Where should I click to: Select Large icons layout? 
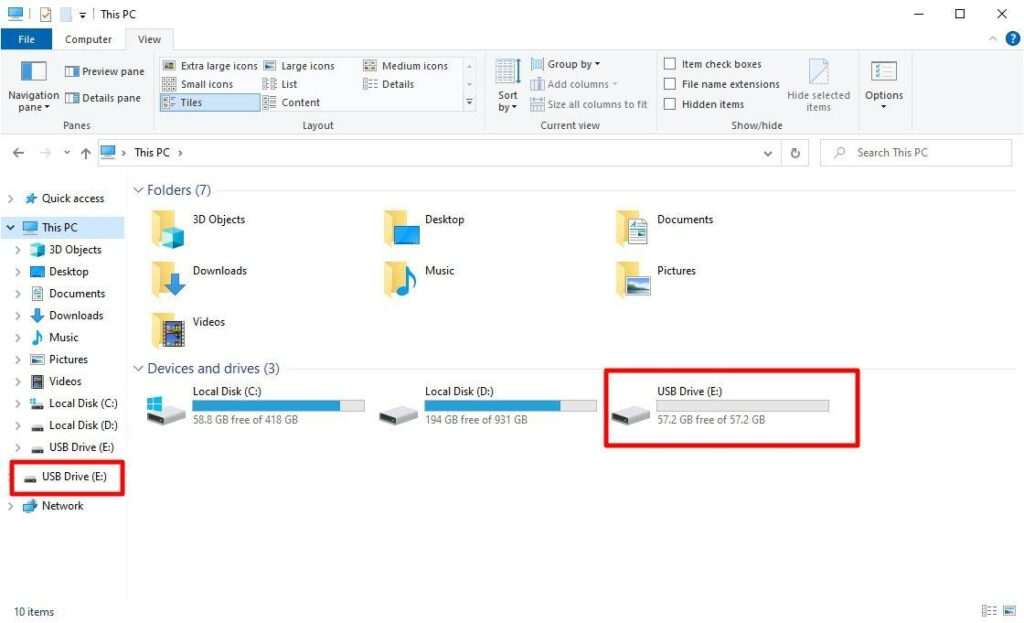point(300,66)
